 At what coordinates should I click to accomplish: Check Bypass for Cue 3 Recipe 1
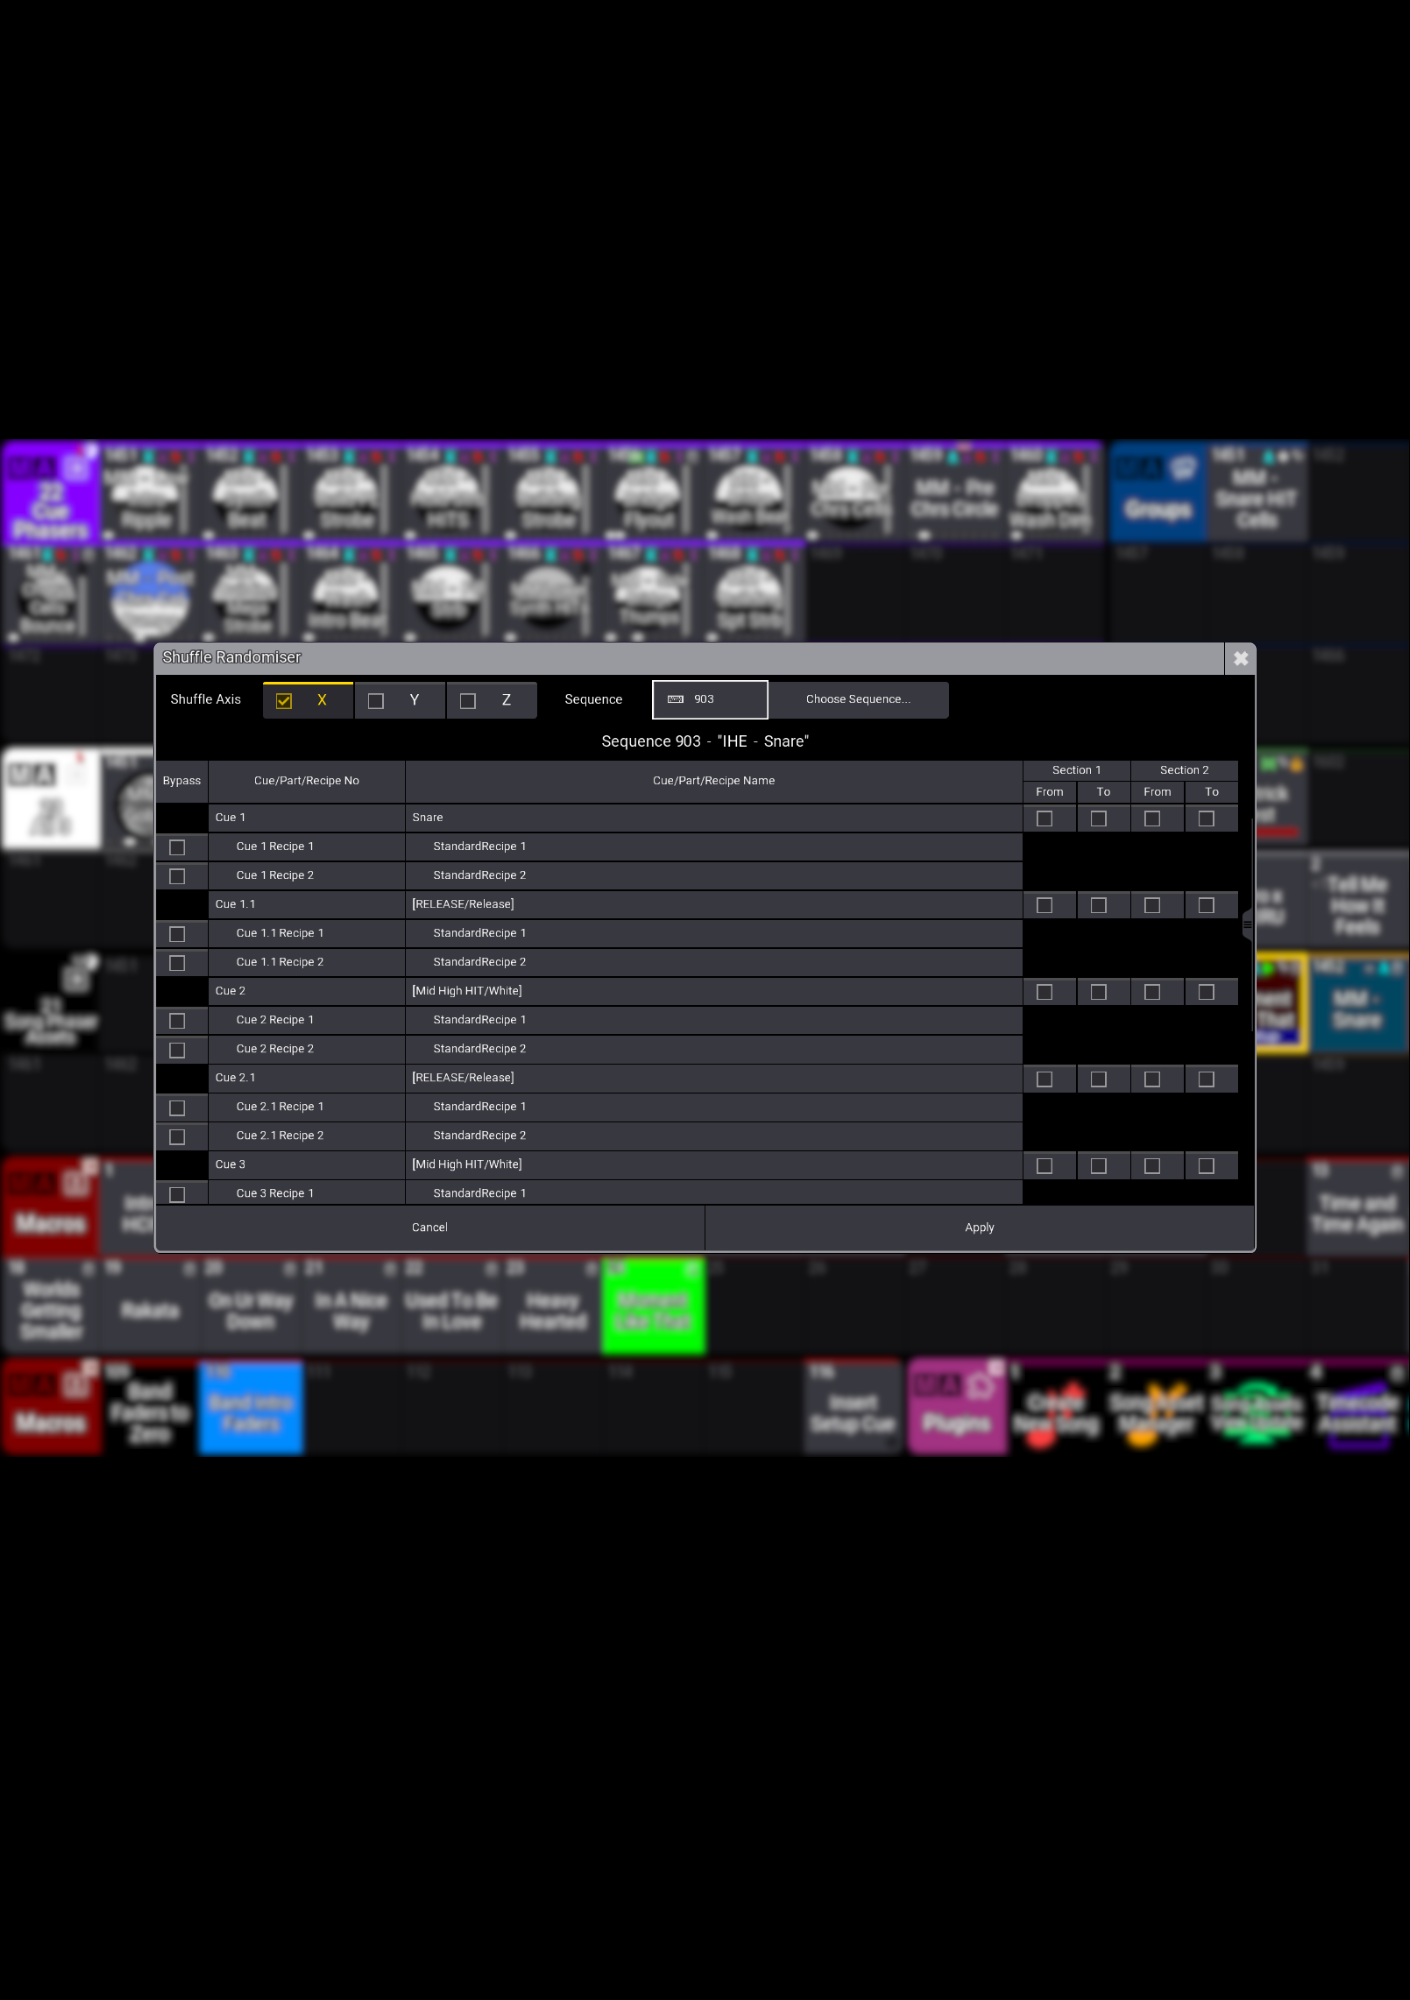click(178, 1195)
